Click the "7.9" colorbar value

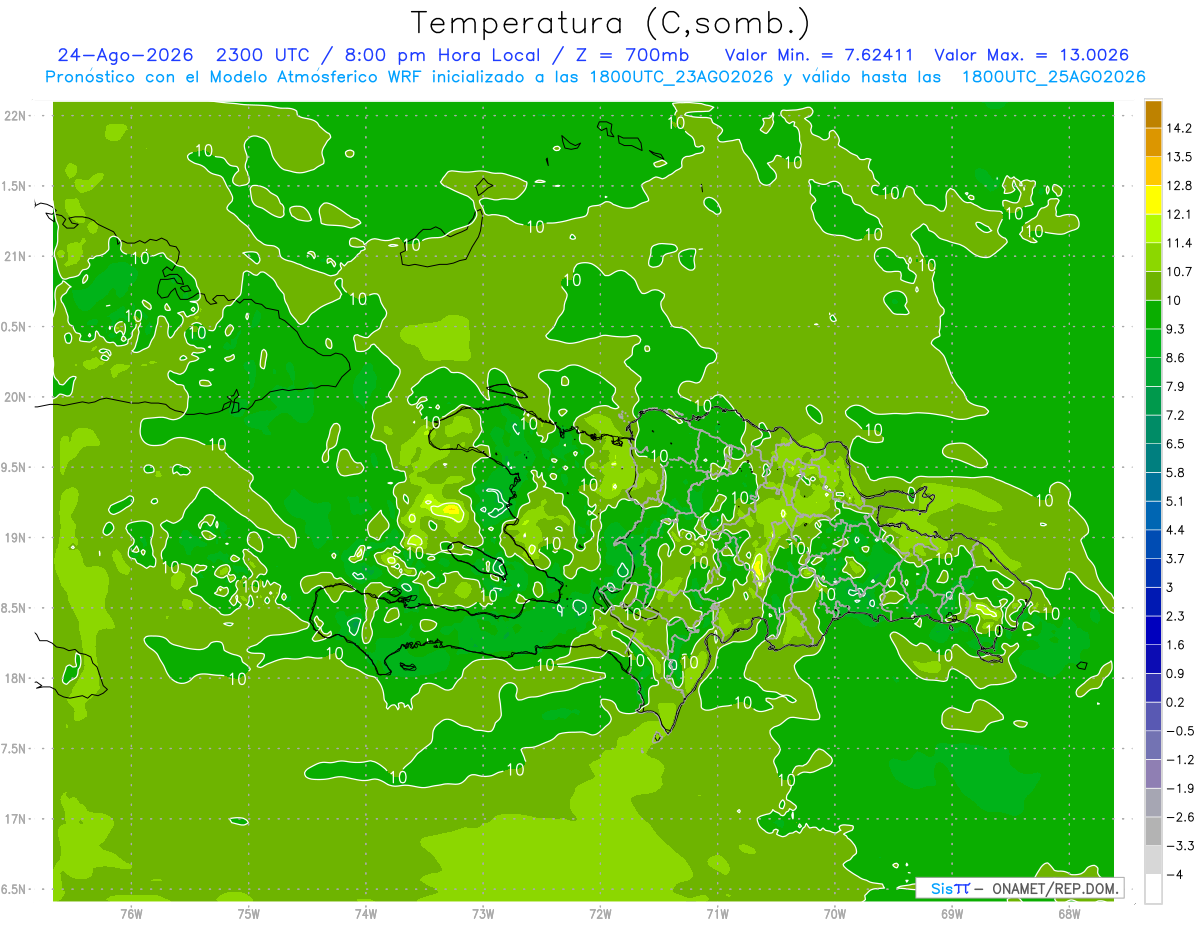click(x=1177, y=386)
